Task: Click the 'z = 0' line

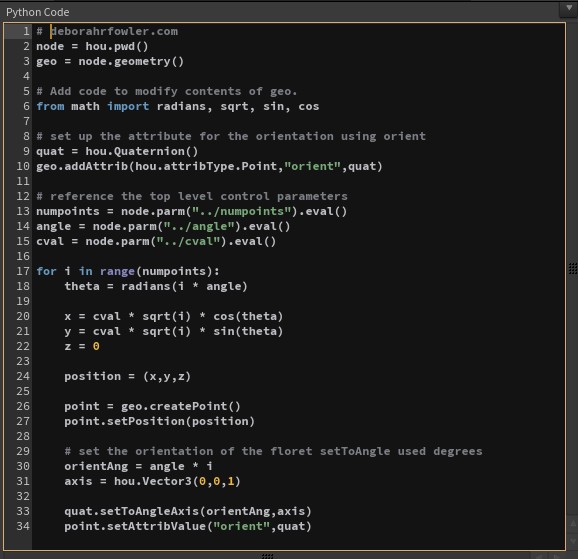Action: click(82, 346)
